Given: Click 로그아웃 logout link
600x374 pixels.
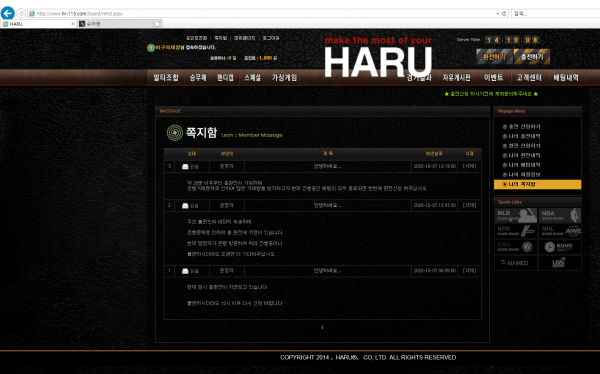Looking at the screenshot, I should click(x=271, y=38).
